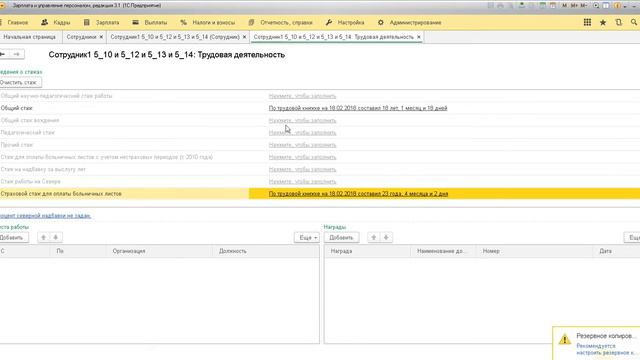
Task: Open the functions menu grid icon
Action: (x=587, y=22)
